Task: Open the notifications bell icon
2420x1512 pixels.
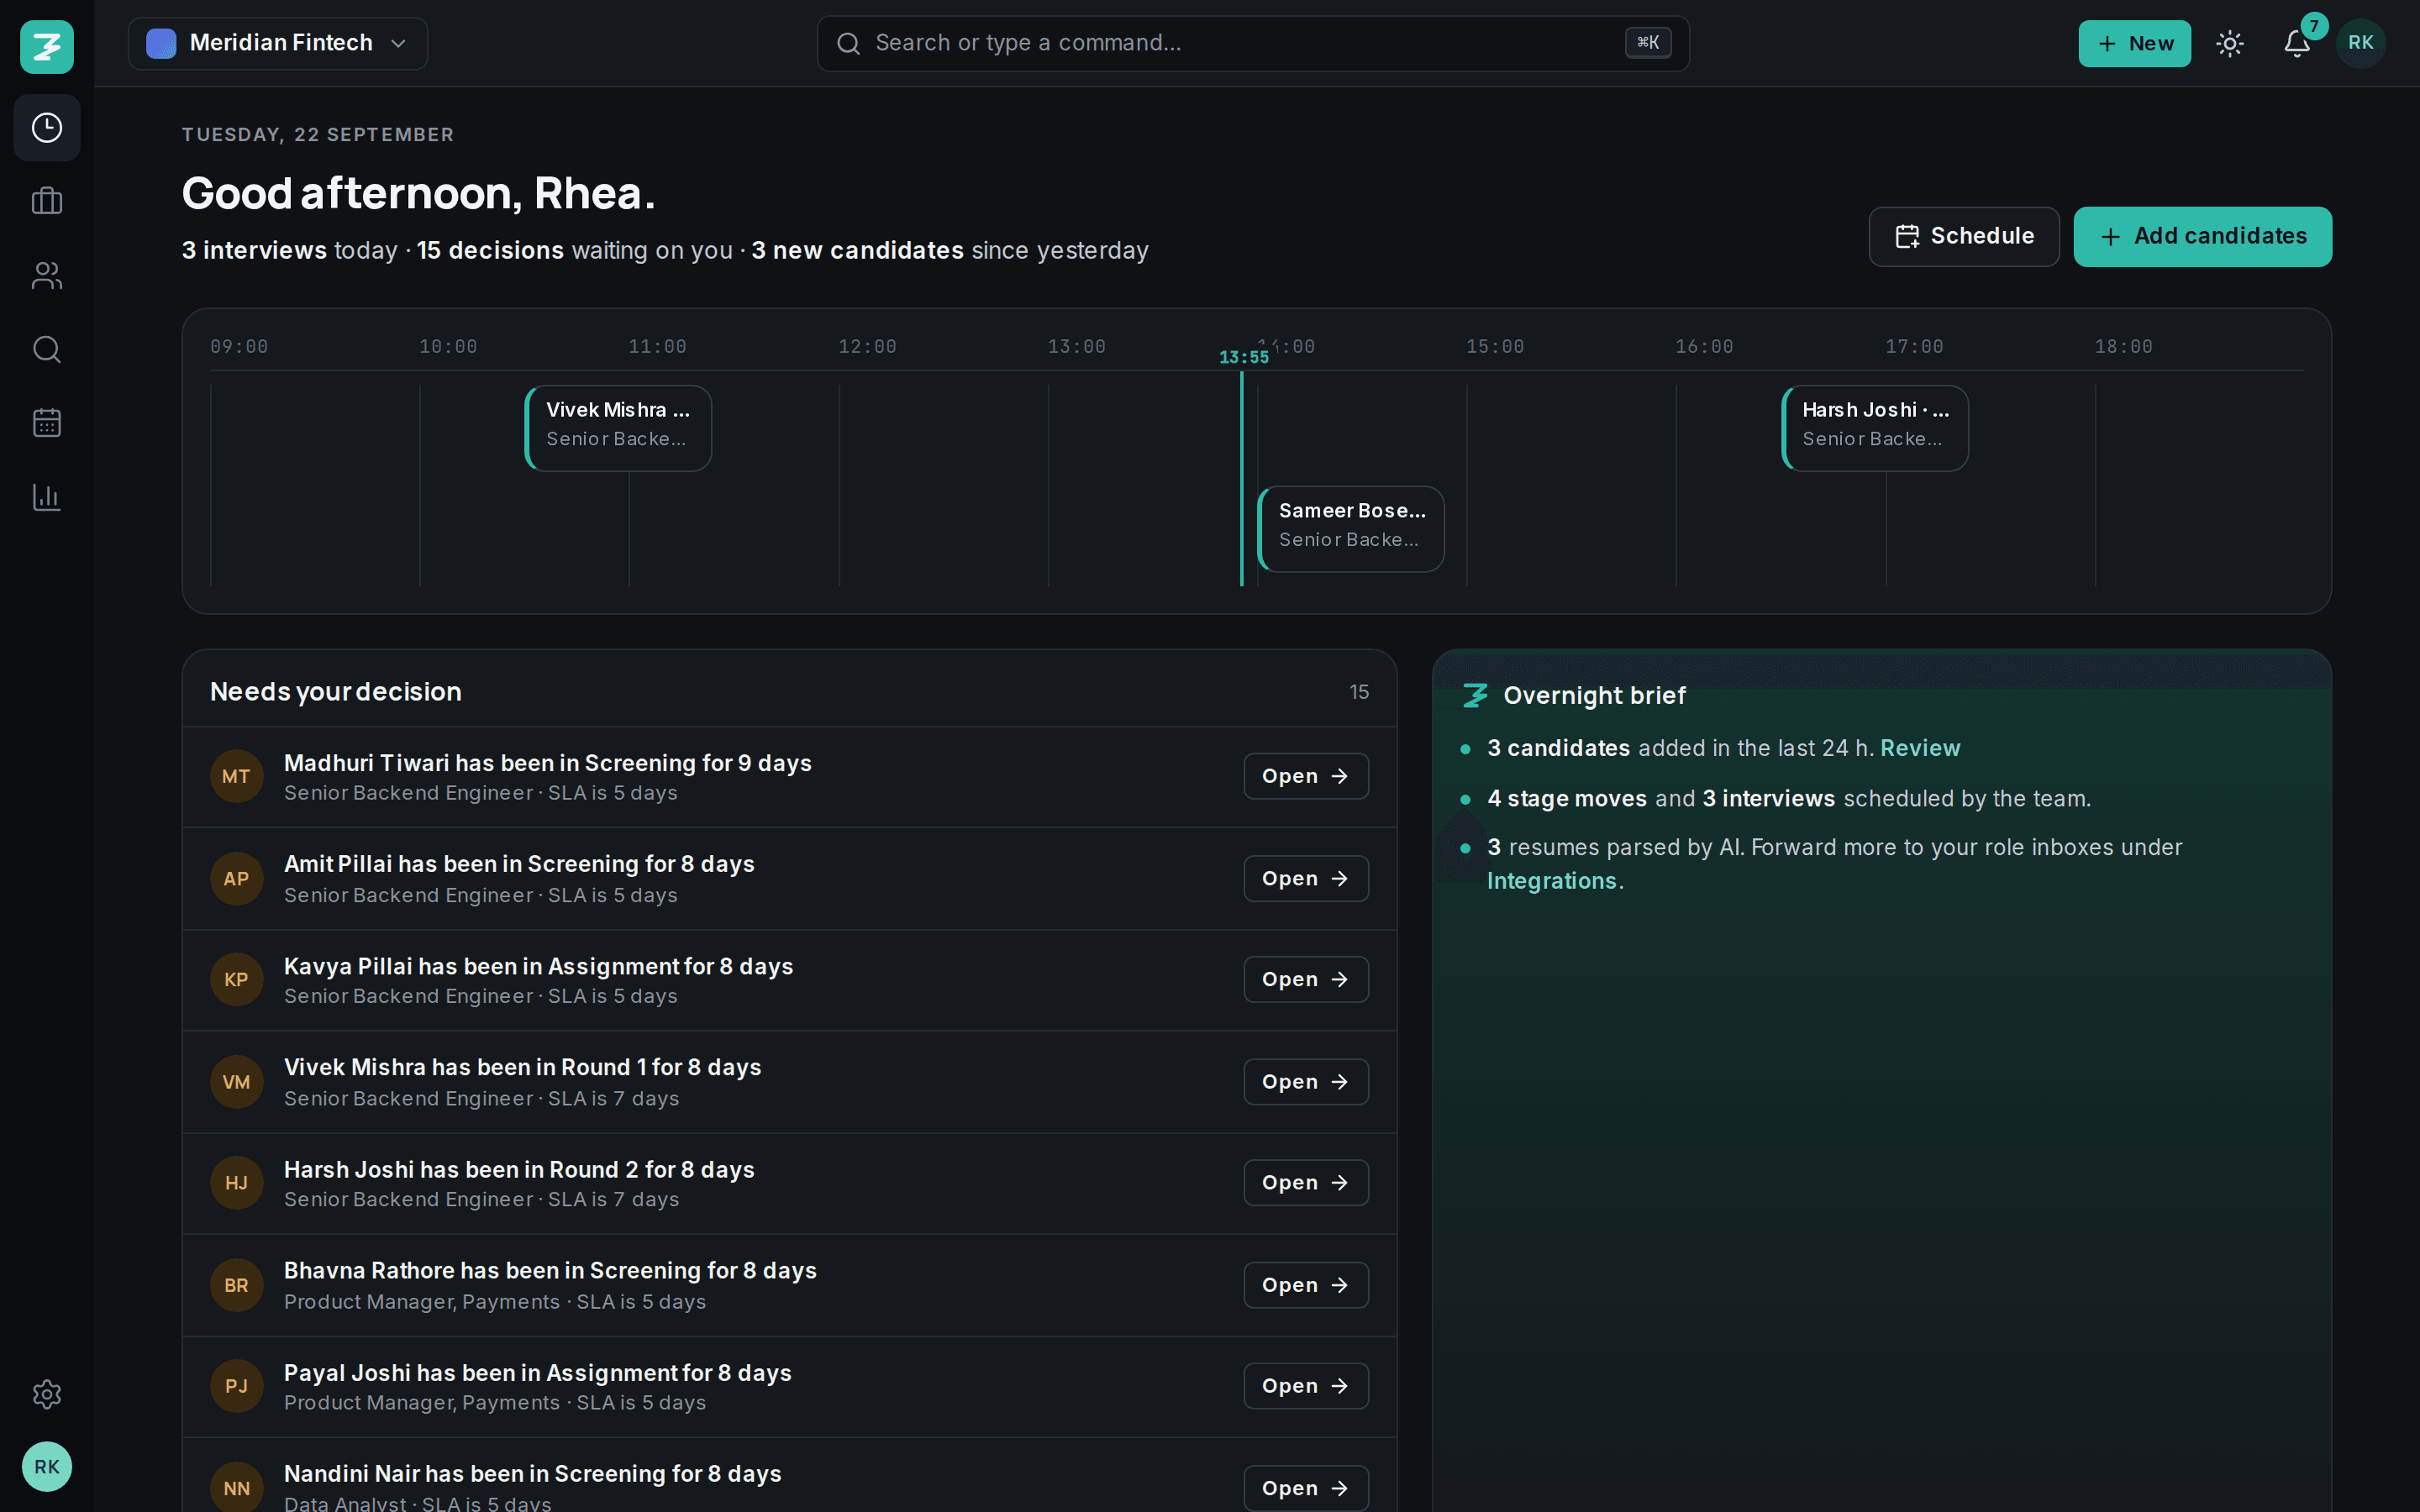Action: point(2297,43)
